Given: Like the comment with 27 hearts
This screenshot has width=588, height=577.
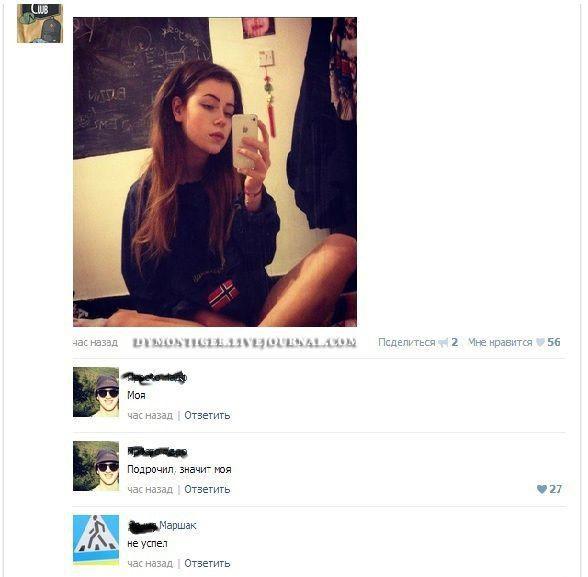Looking at the screenshot, I should 542,489.
